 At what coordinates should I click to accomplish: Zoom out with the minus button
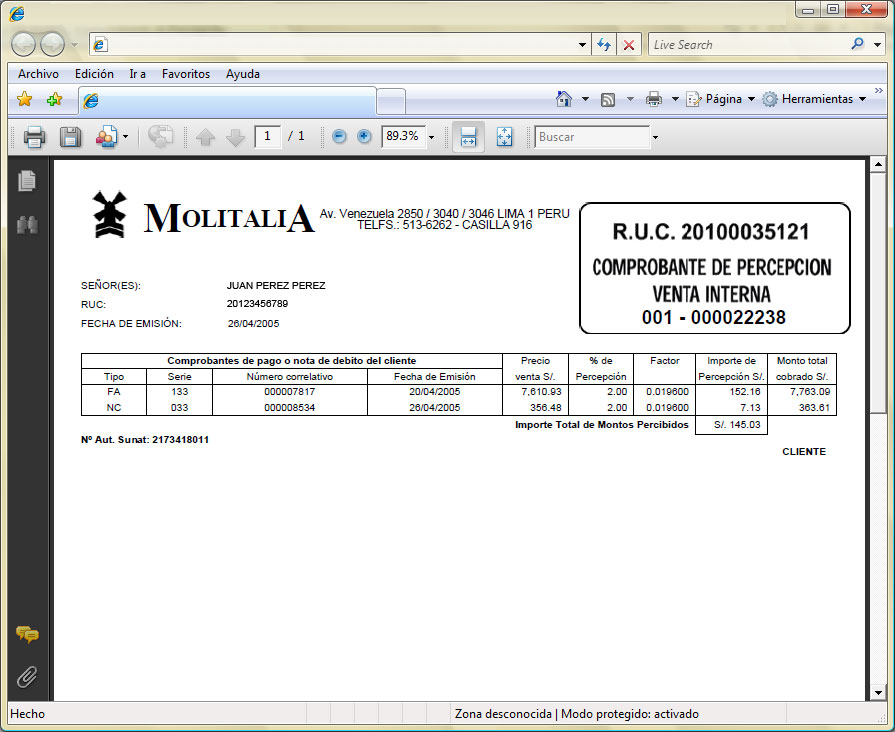(x=339, y=137)
